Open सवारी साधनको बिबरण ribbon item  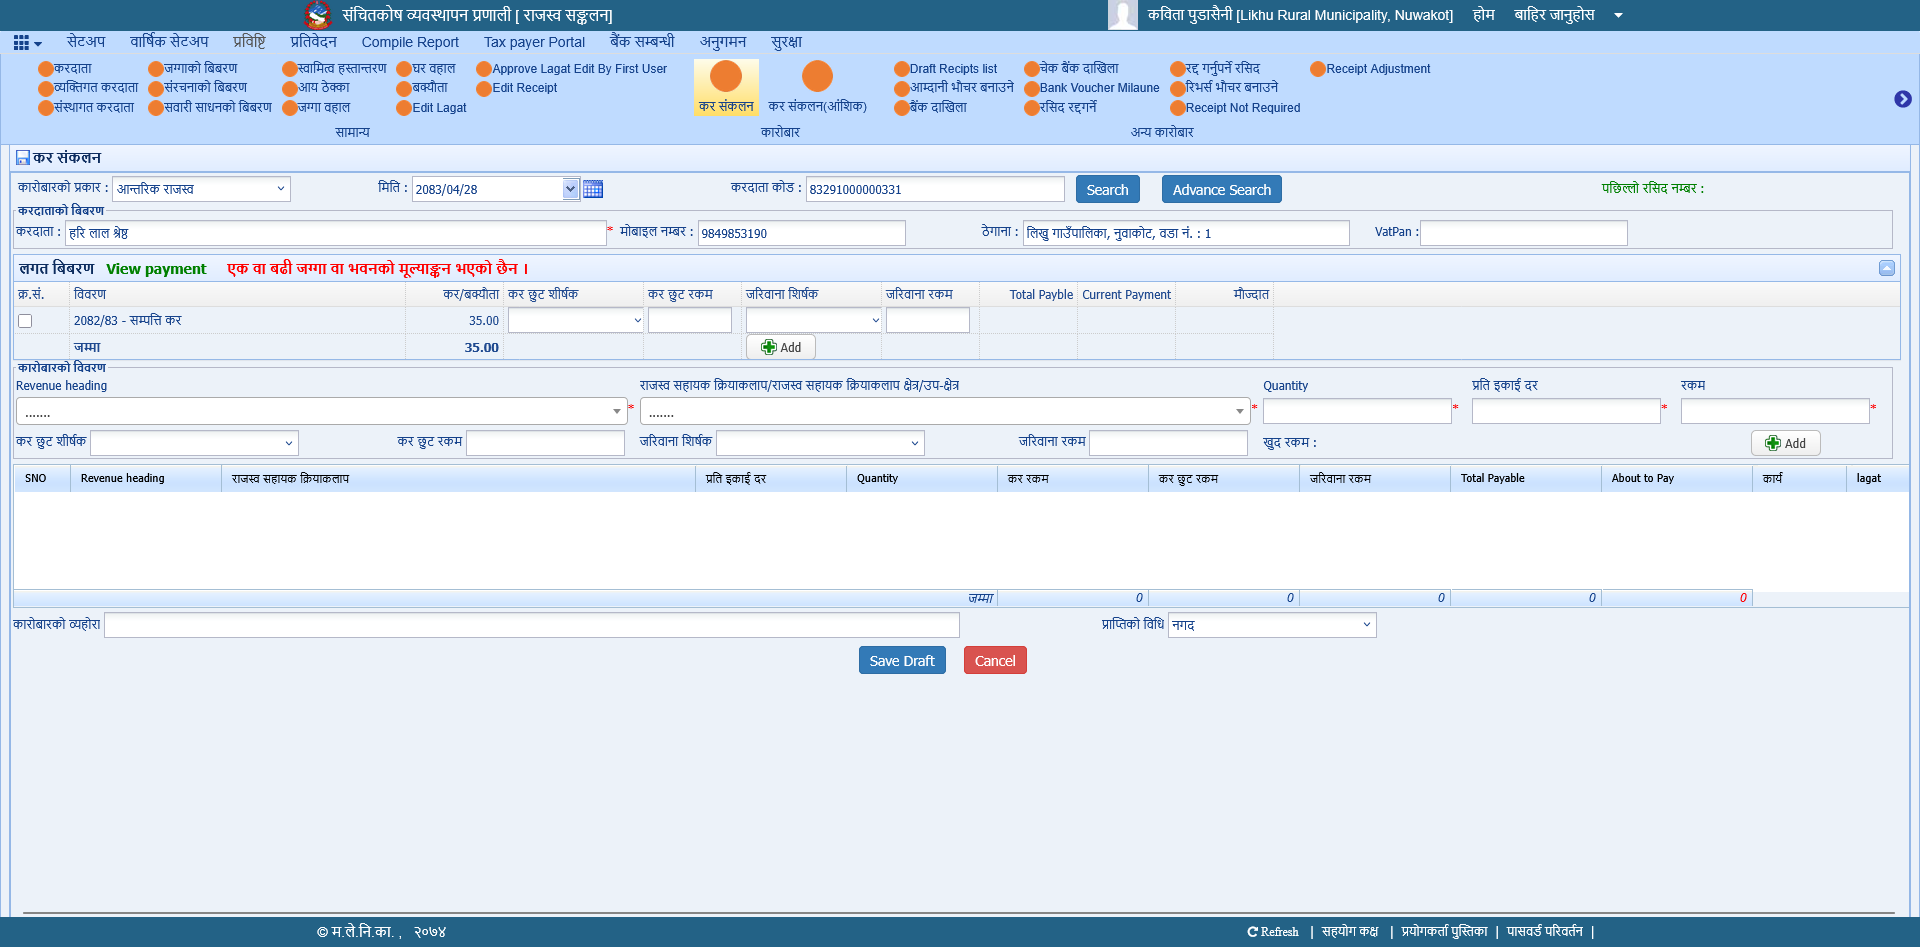pos(210,107)
